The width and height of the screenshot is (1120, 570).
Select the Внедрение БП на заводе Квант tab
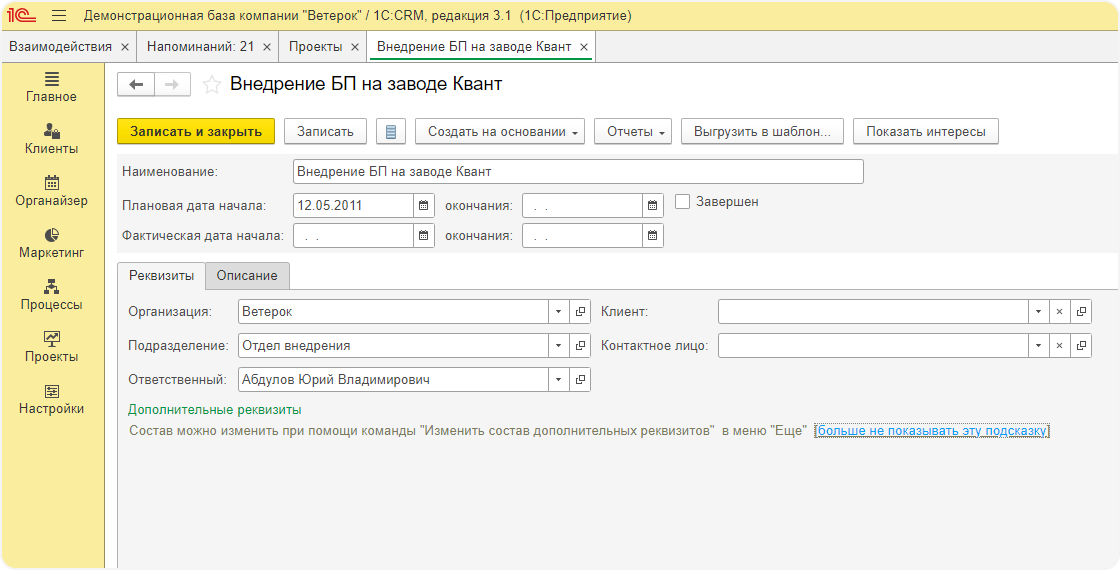[x=474, y=46]
